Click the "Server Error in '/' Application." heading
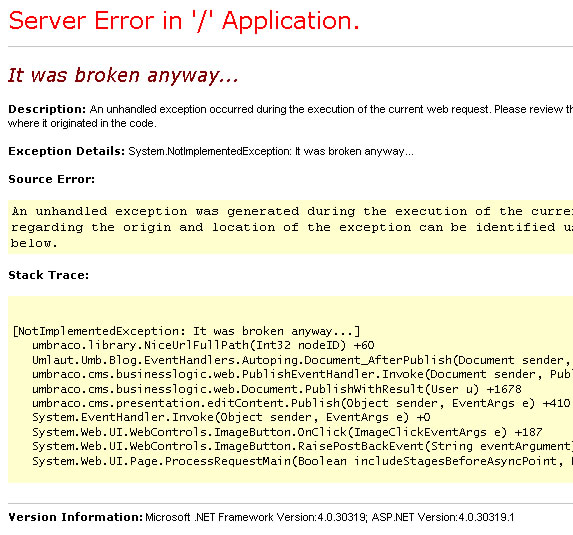The width and height of the screenshot is (573, 535). tap(184, 21)
